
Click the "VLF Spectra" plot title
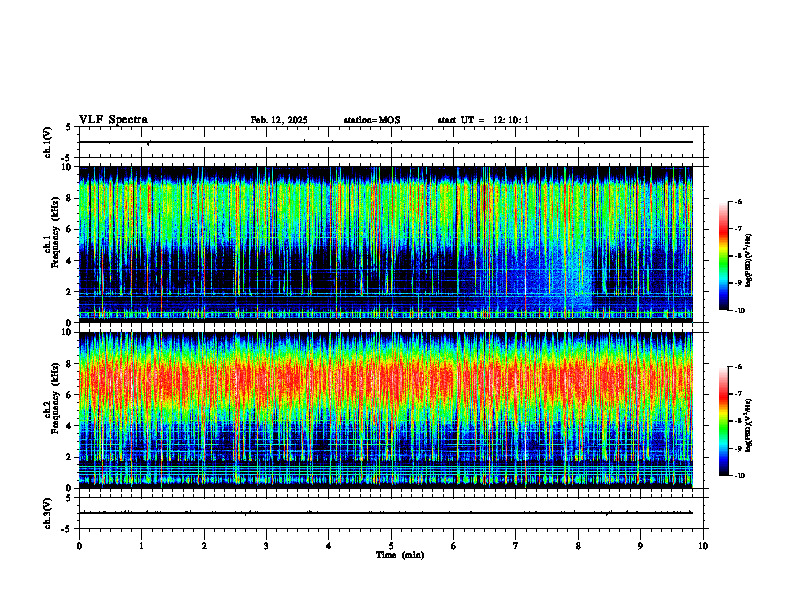113,120
